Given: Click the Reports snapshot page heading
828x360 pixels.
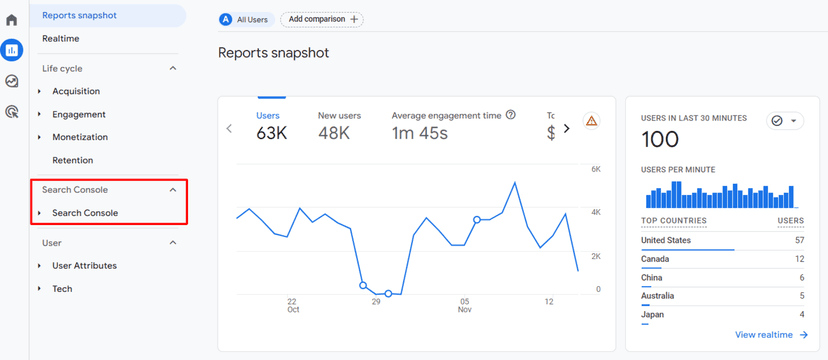Looking at the screenshot, I should tap(274, 53).
